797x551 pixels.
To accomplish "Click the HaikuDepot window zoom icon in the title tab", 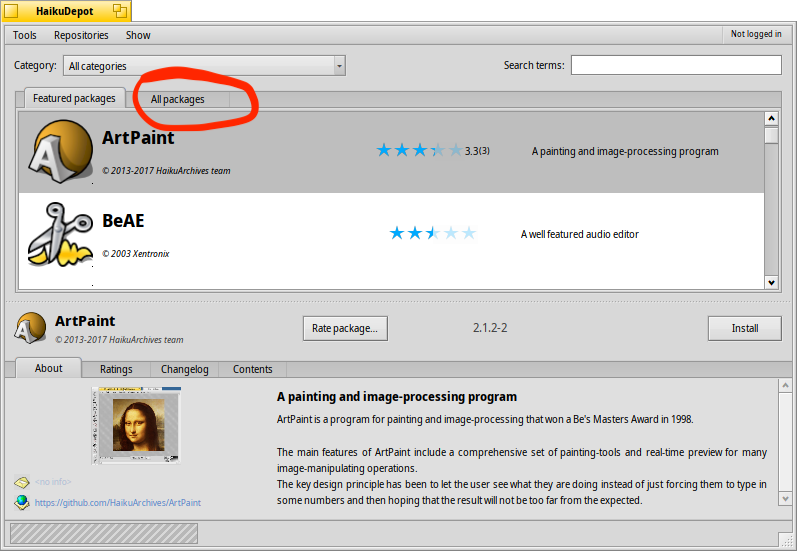I will click(x=120, y=11).
